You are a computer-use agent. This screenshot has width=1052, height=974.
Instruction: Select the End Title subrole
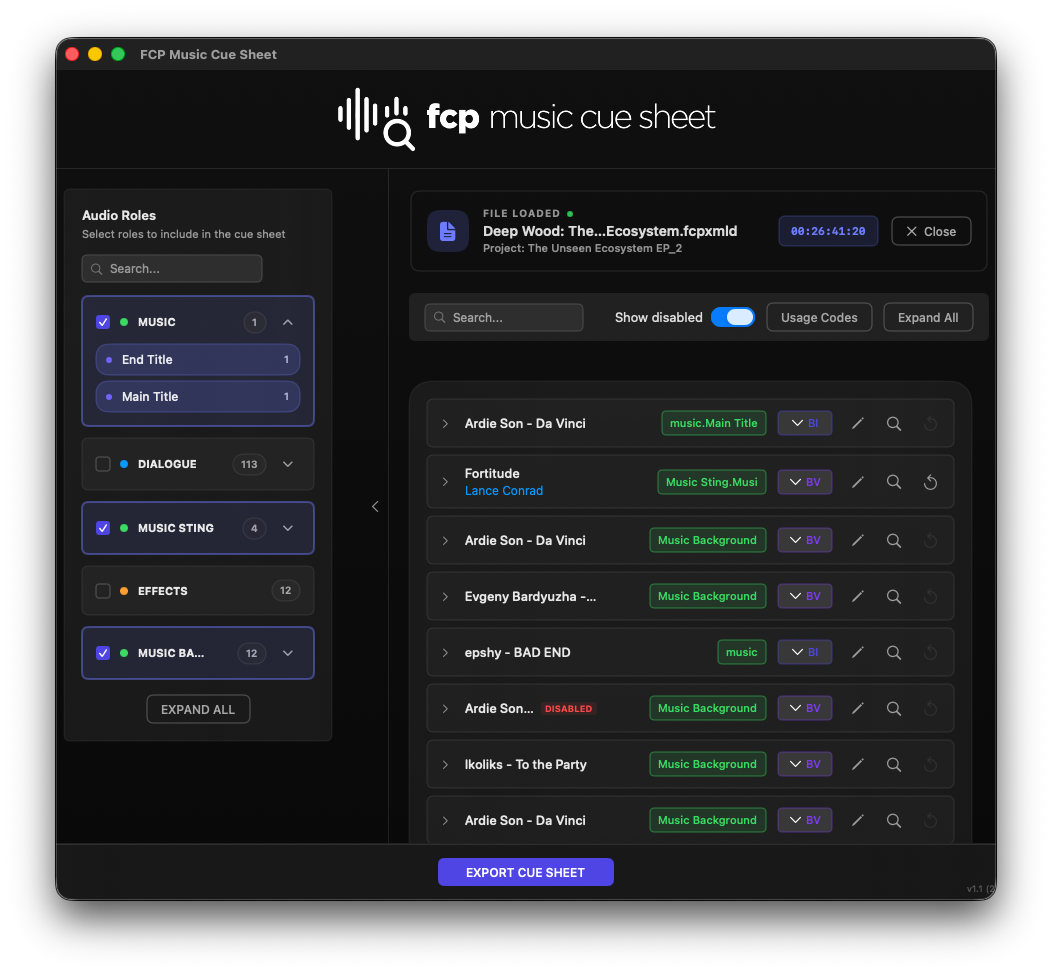click(198, 360)
